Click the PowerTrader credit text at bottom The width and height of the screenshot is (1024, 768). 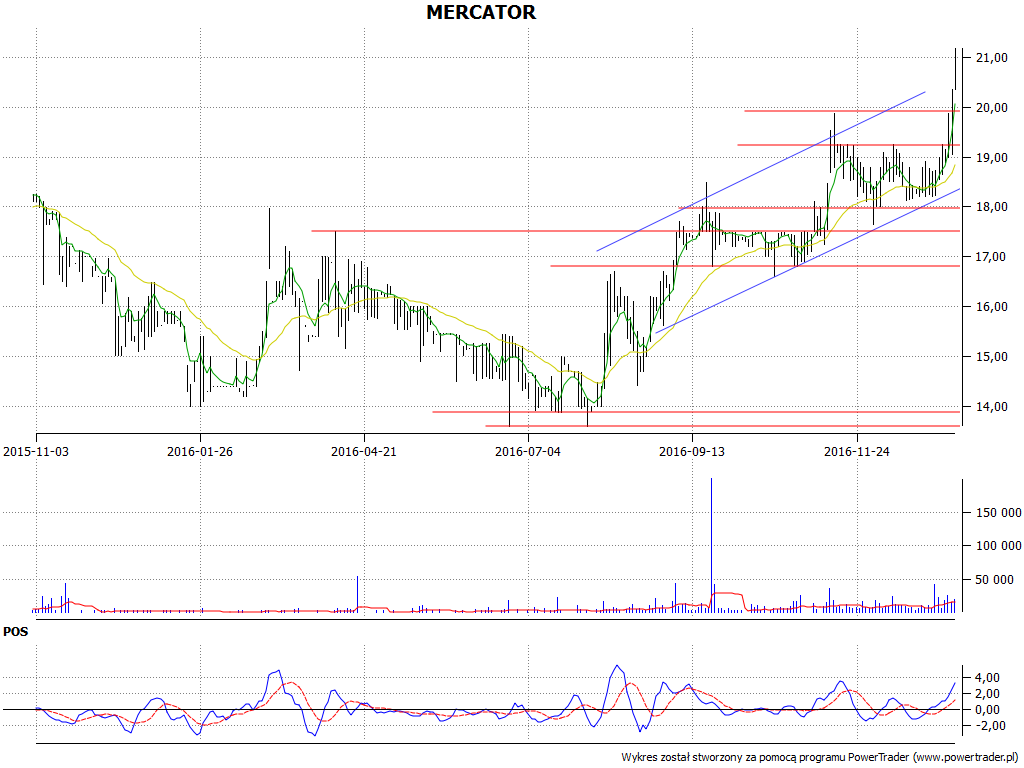(x=820, y=757)
